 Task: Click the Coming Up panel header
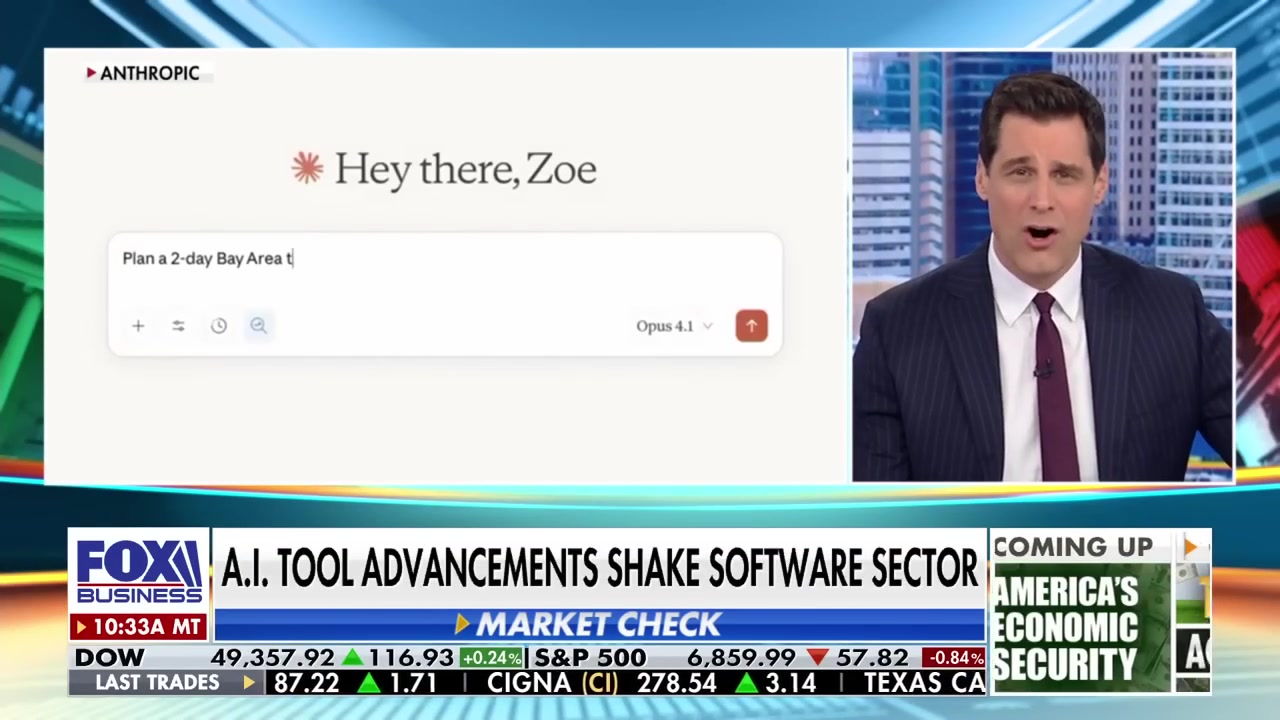(1073, 547)
